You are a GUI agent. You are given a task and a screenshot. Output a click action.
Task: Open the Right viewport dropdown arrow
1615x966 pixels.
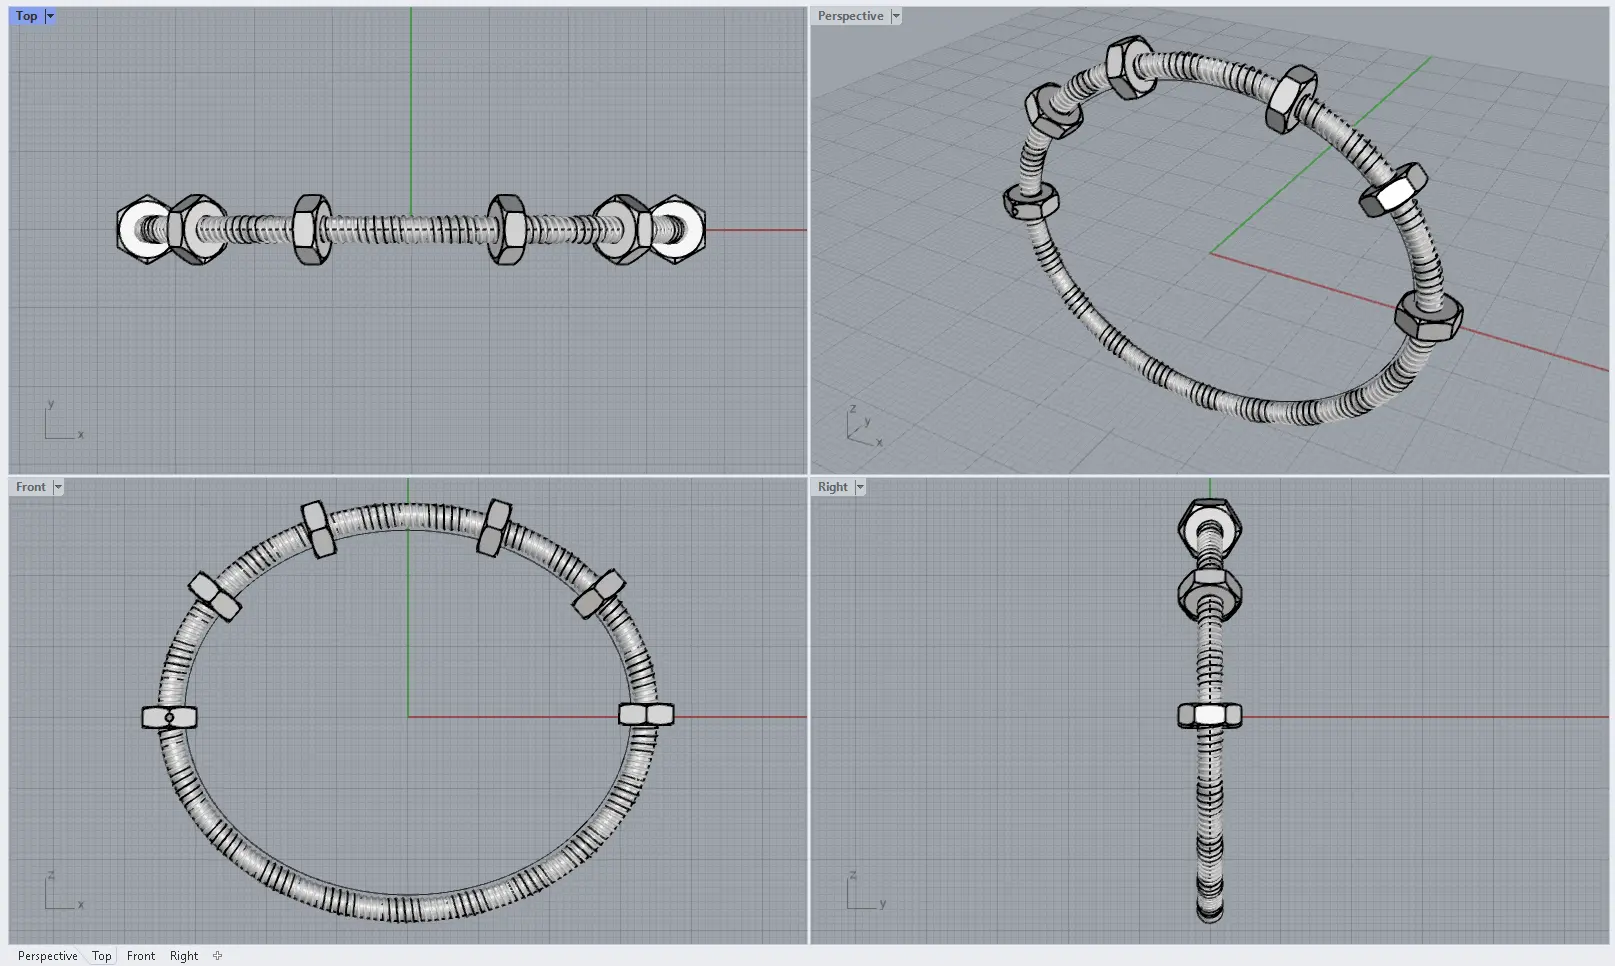pyautogui.click(x=860, y=487)
